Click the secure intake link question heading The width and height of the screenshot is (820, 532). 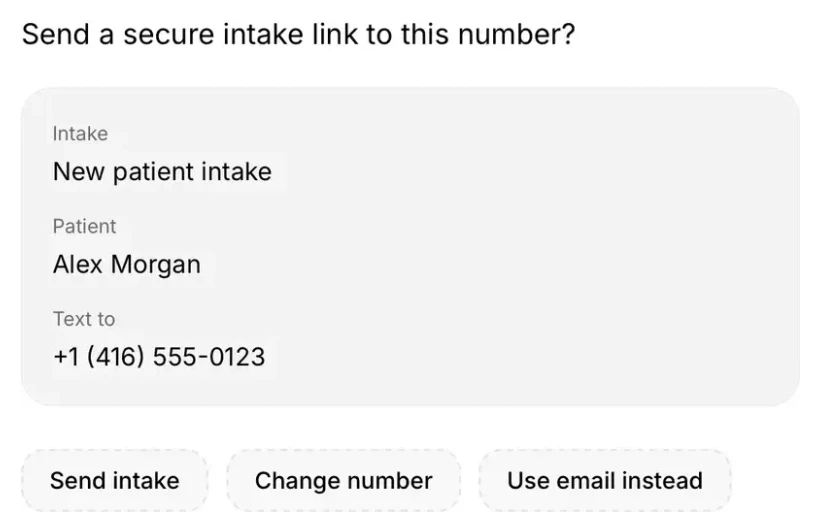click(x=299, y=35)
